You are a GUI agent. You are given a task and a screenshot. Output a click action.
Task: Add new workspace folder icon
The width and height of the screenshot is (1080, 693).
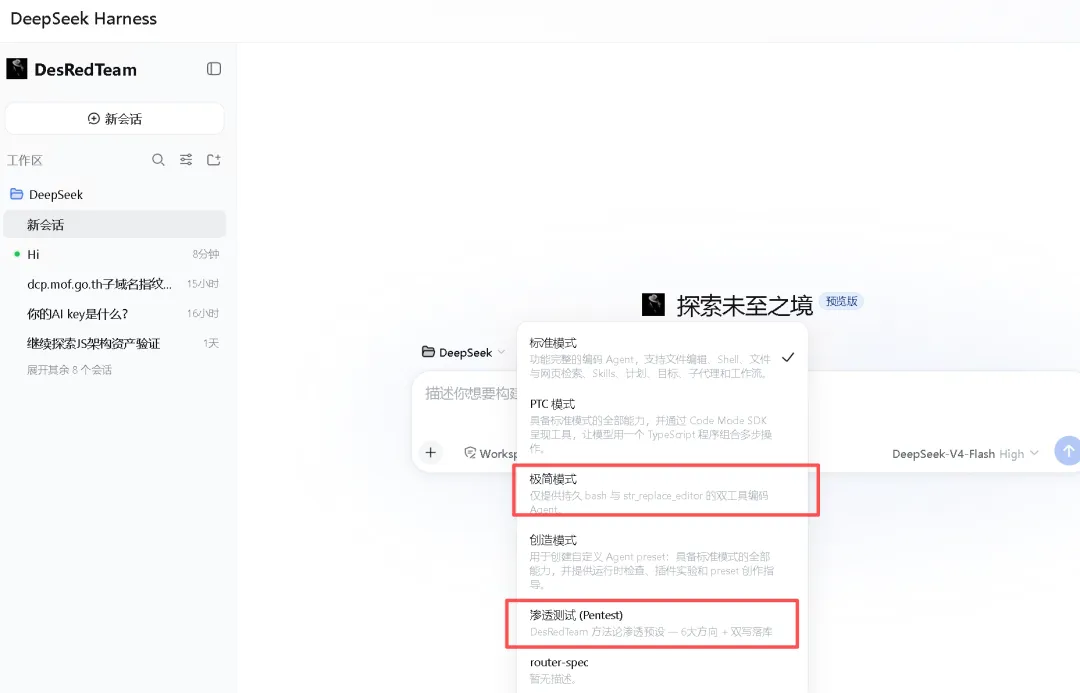tap(214, 160)
